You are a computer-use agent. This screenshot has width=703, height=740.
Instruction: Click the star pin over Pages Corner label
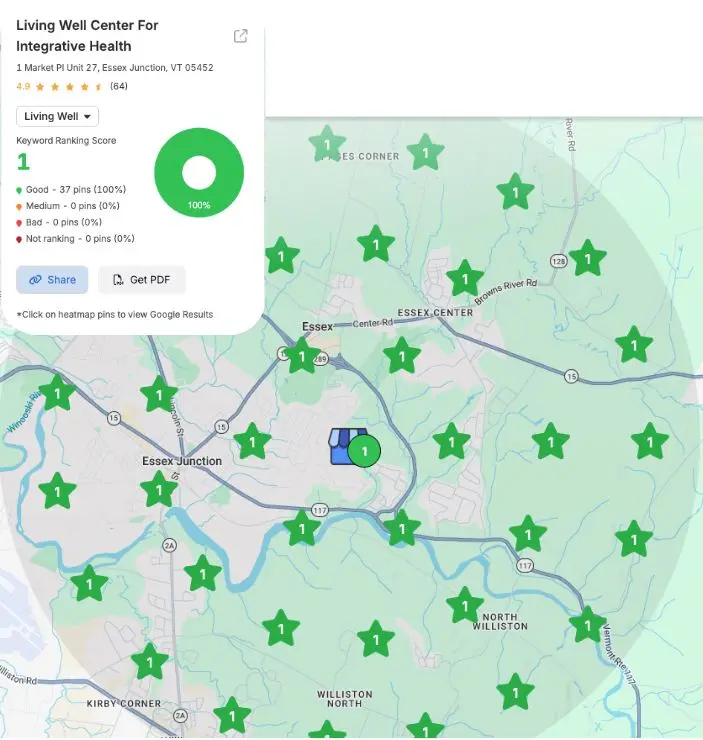(x=327, y=144)
